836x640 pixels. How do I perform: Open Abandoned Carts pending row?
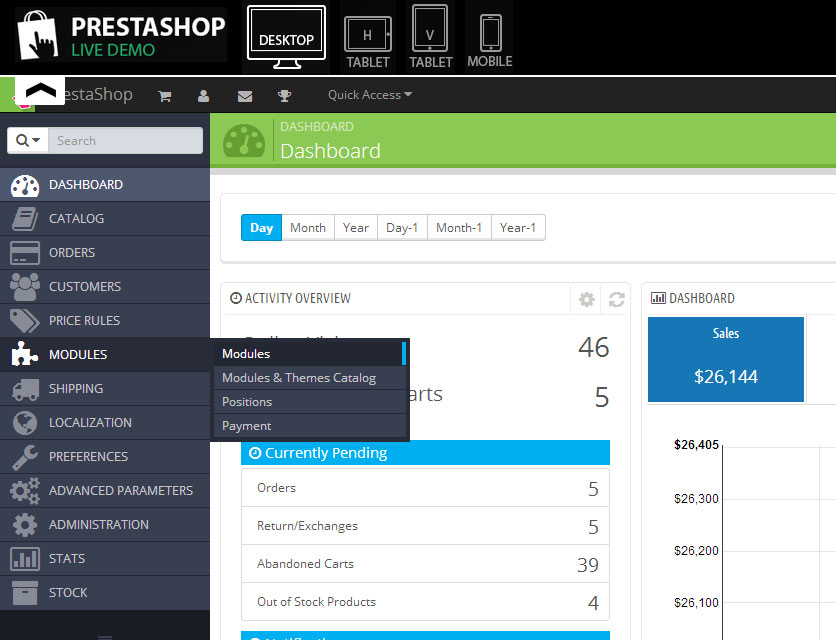tap(425, 564)
